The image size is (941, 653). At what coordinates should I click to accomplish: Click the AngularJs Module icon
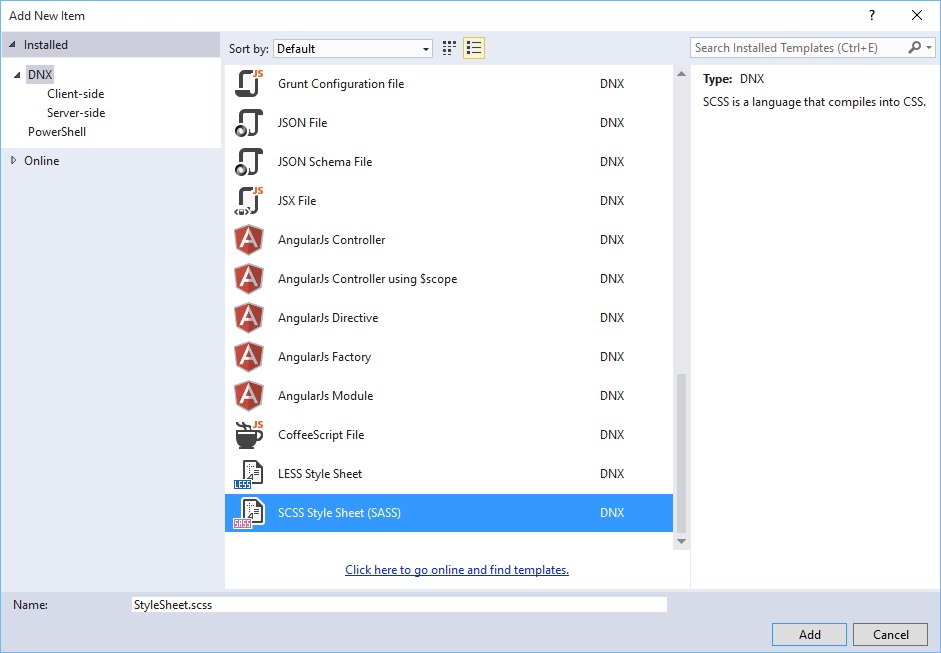tap(249, 396)
